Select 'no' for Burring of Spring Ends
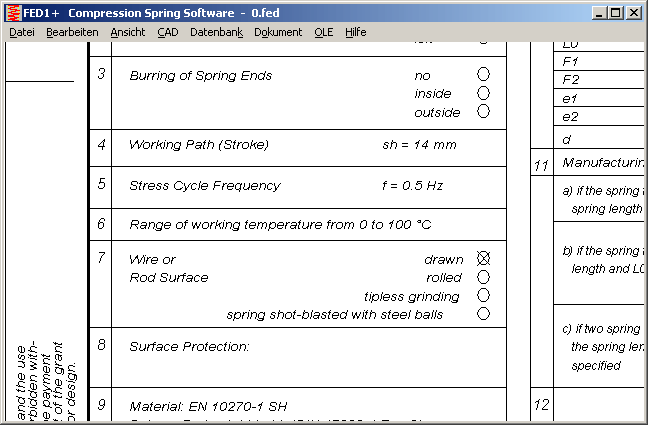 484,74
